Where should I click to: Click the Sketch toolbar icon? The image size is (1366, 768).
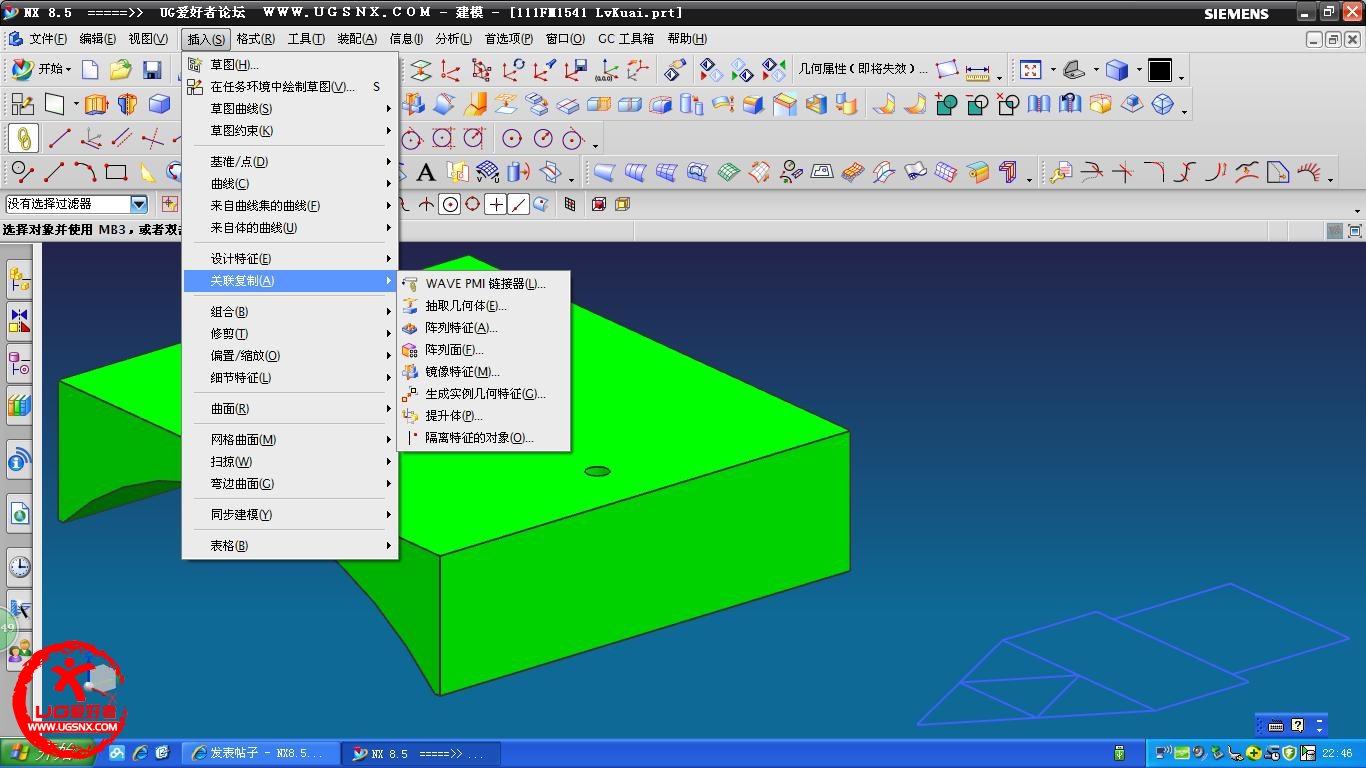click(23, 104)
